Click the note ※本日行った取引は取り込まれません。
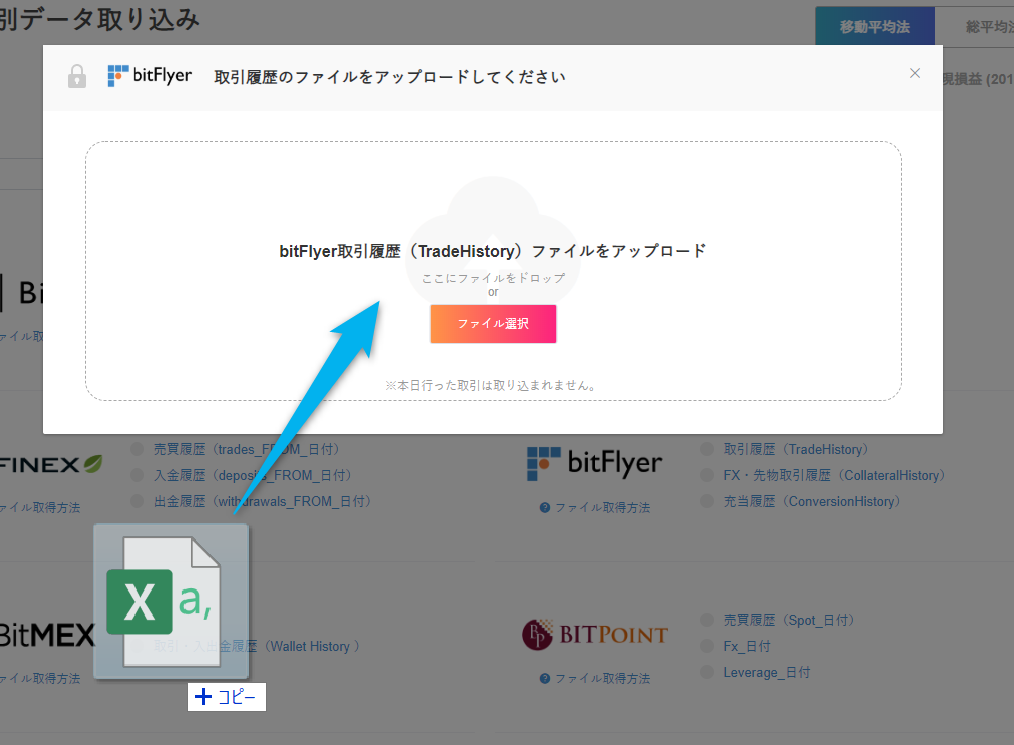 491,385
